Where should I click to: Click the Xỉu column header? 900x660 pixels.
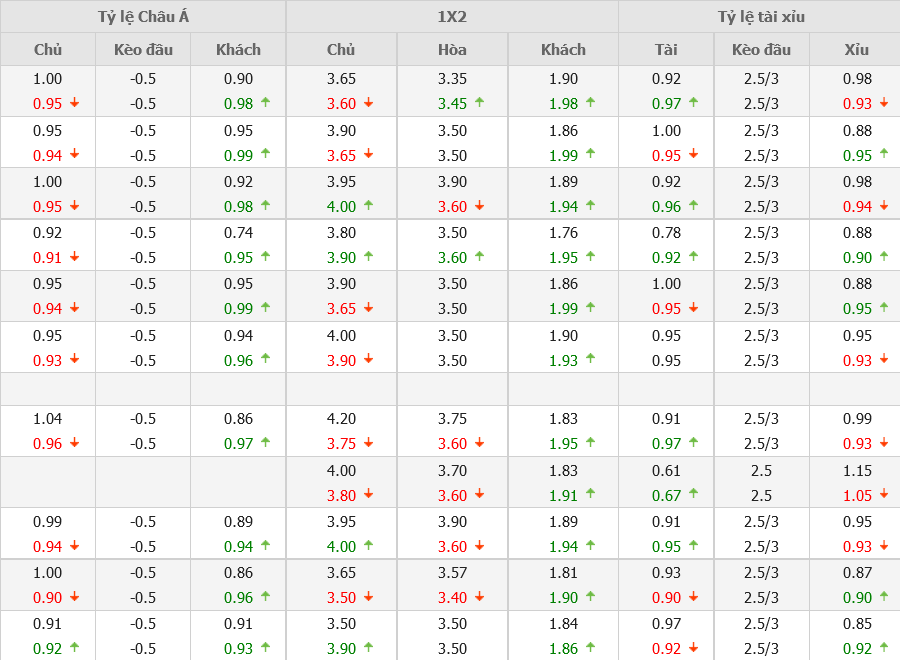(856, 50)
